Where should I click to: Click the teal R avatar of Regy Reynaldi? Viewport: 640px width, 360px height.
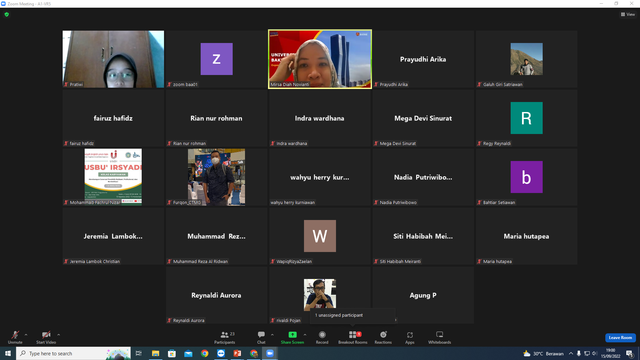tap(527, 118)
